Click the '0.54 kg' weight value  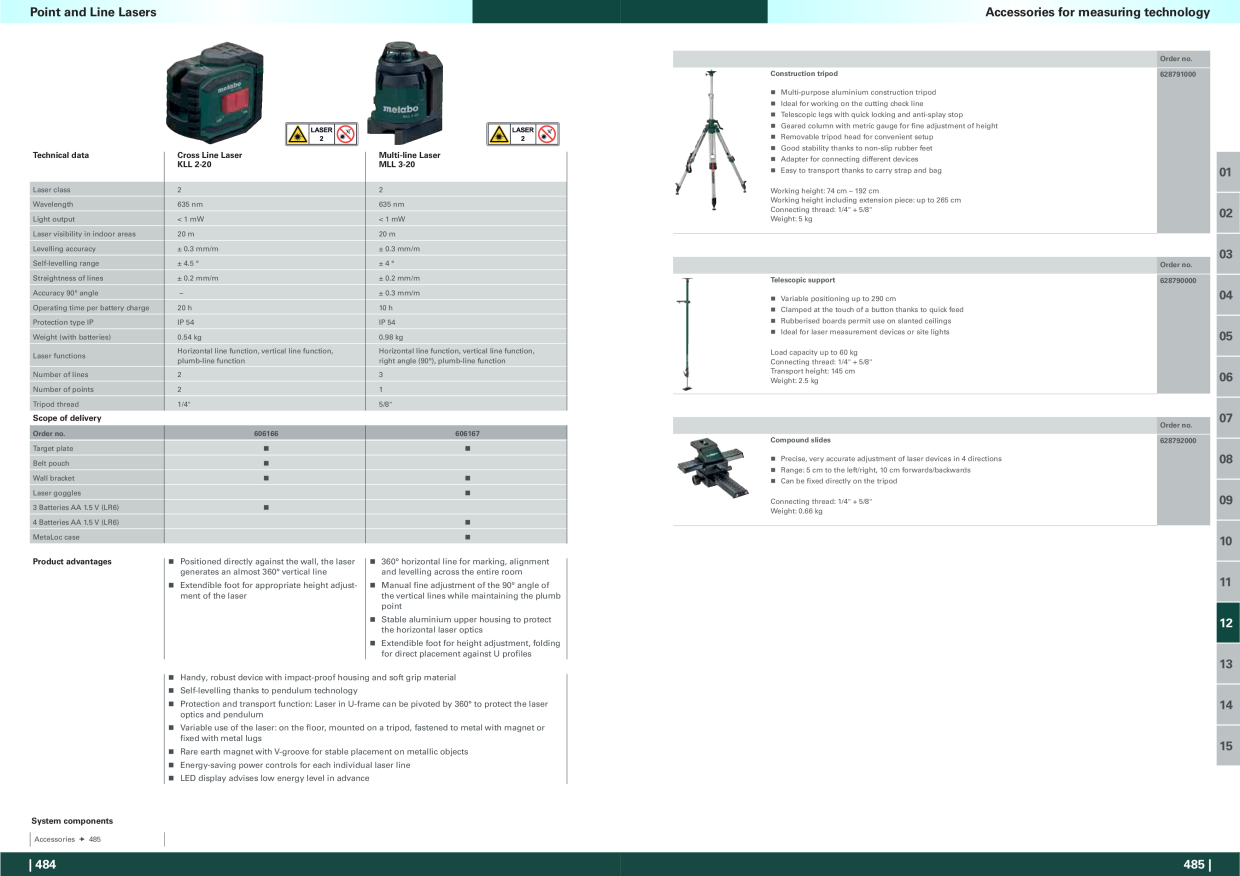190,337
